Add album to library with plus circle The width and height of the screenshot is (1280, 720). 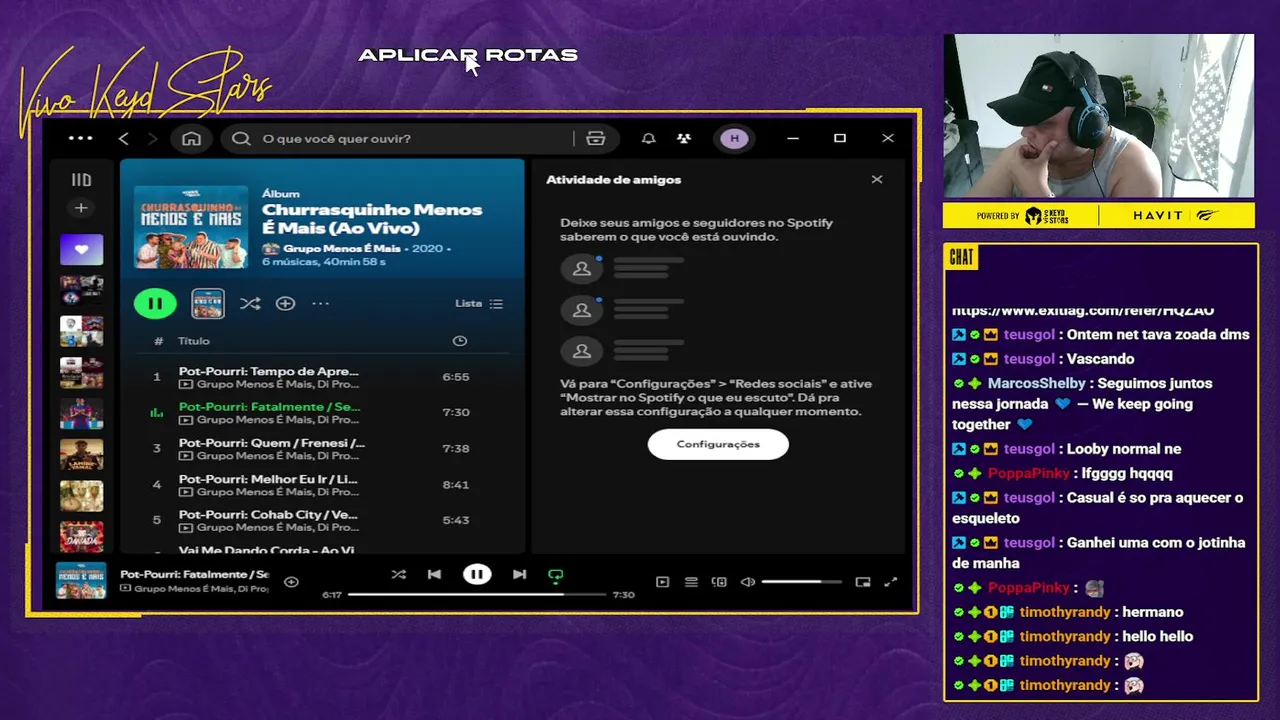(285, 303)
